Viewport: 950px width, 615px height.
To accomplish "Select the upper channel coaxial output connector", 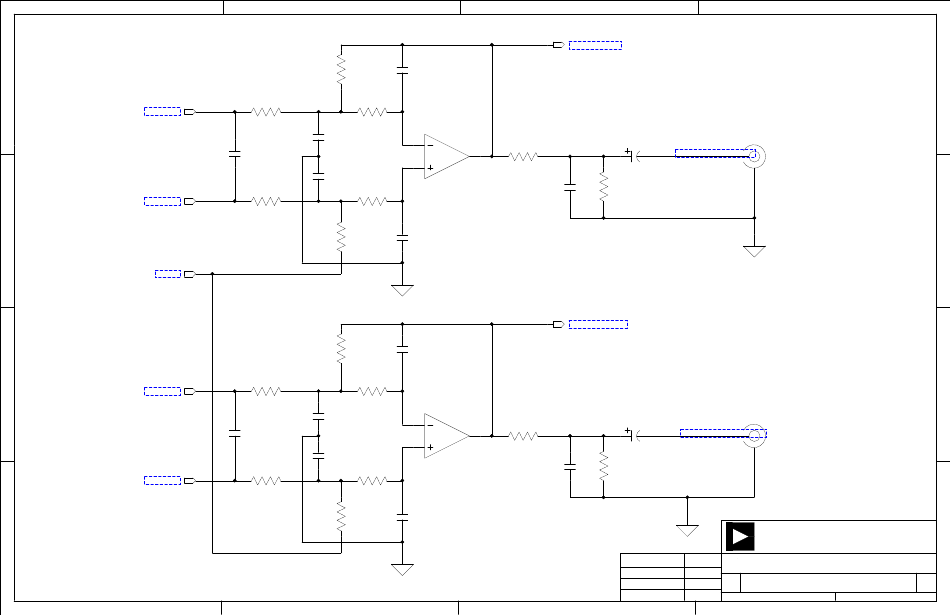I will tap(754, 156).
